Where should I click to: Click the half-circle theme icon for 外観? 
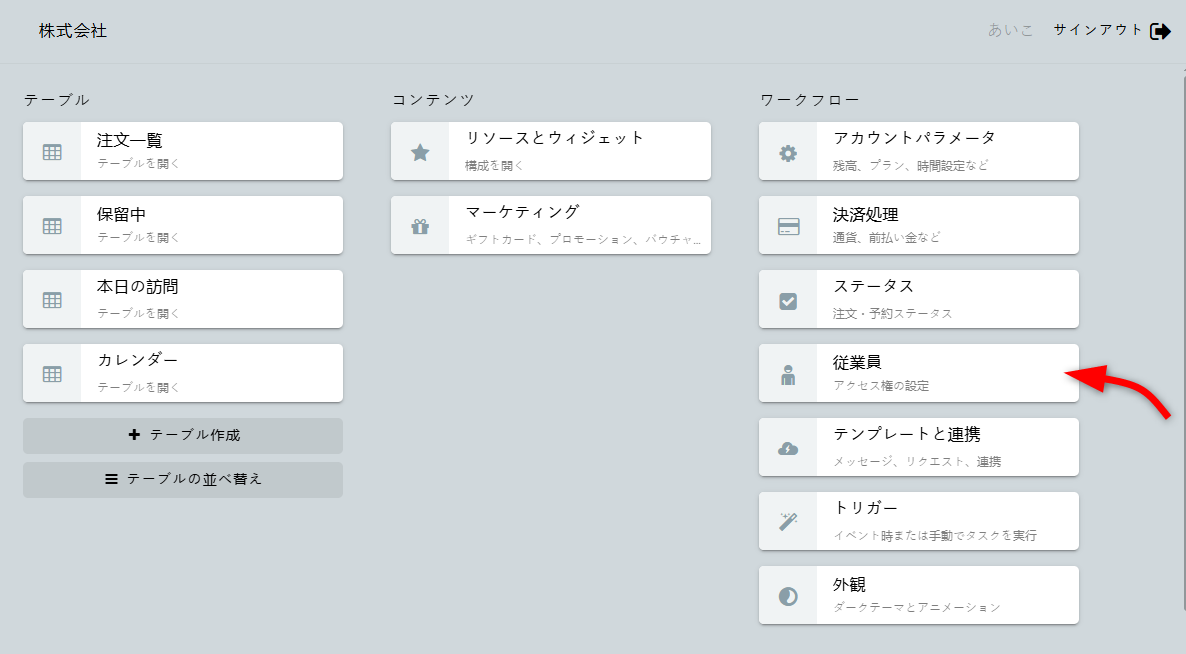click(788, 596)
